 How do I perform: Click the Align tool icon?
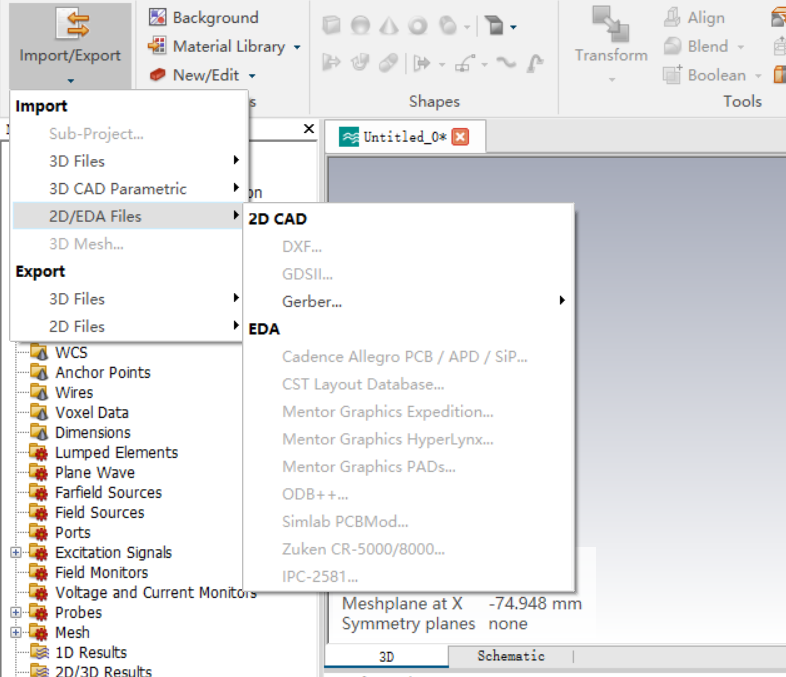[x=673, y=18]
